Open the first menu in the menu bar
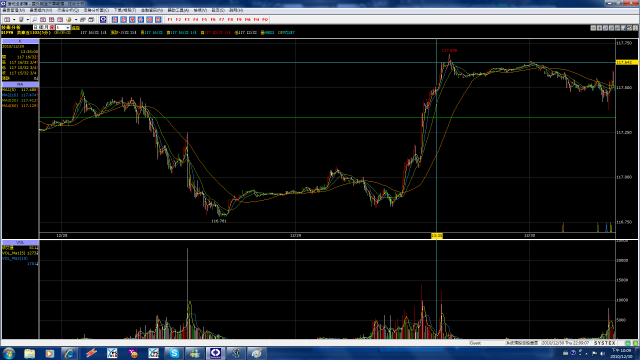This screenshot has width=640, height=360. 13,10
